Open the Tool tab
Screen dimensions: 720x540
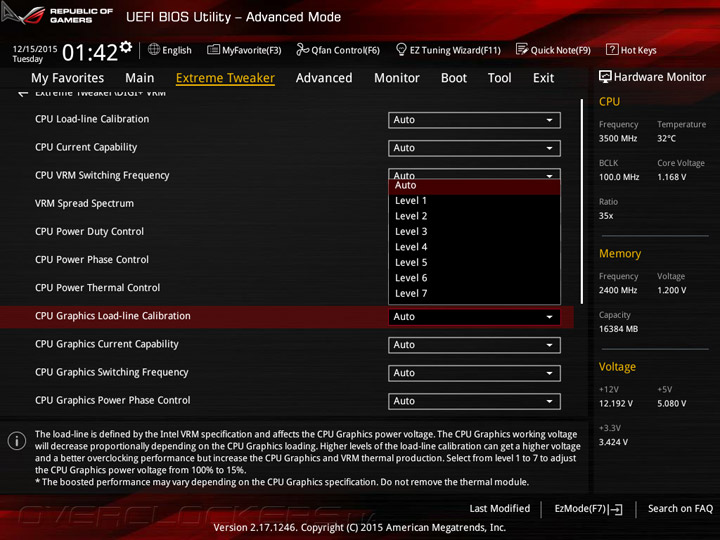tap(499, 78)
